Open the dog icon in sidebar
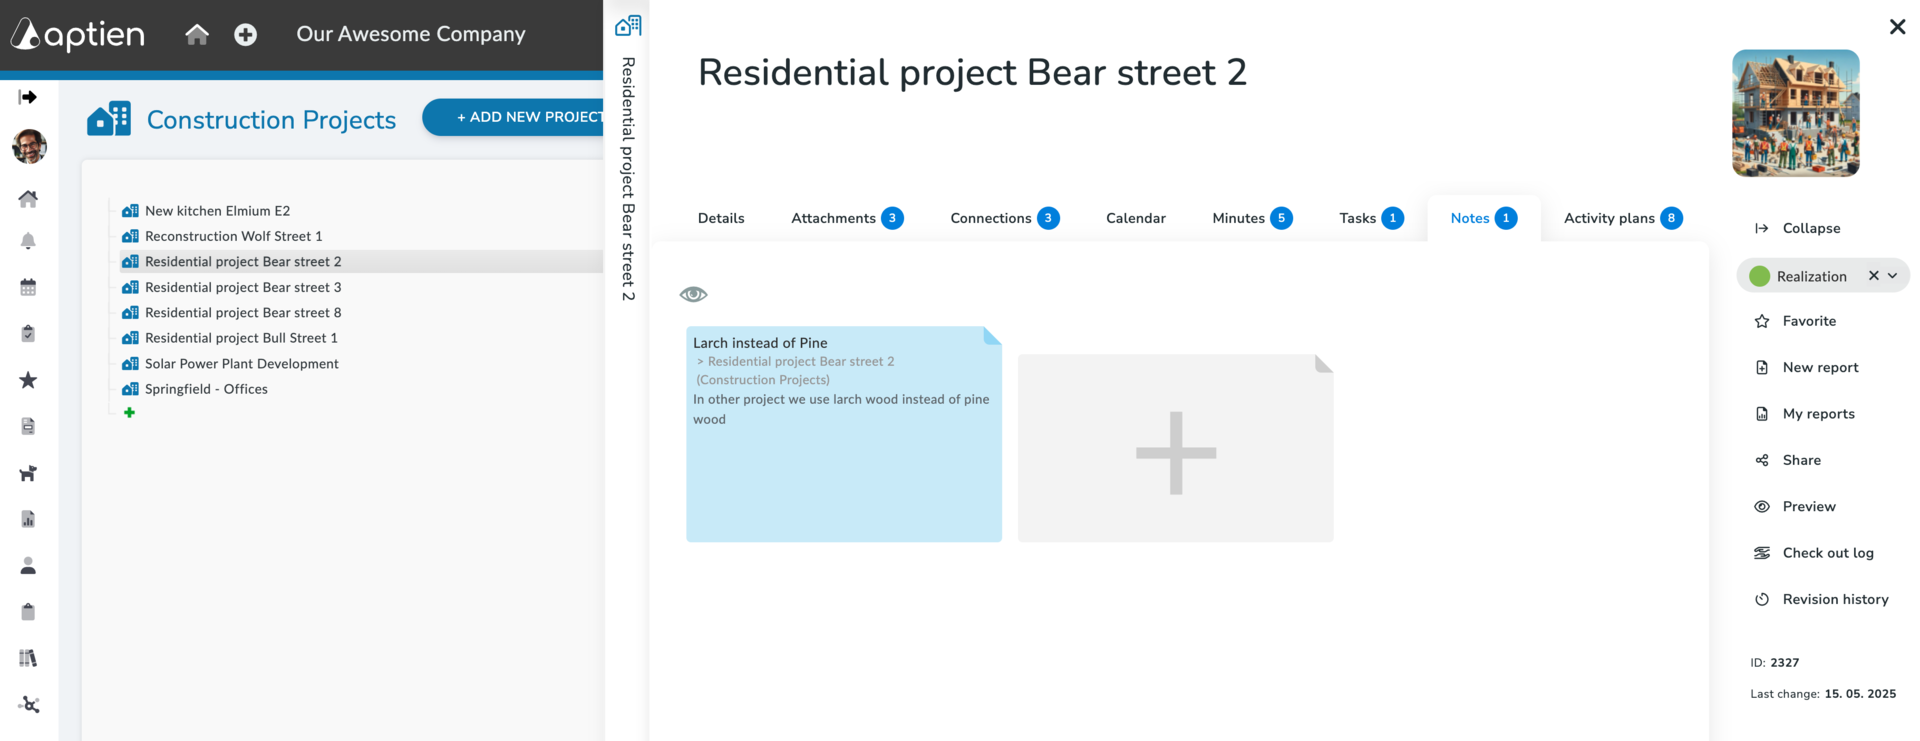Image resolution: width=1920 pixels, height=741 pixels. (x=28, y=473)
